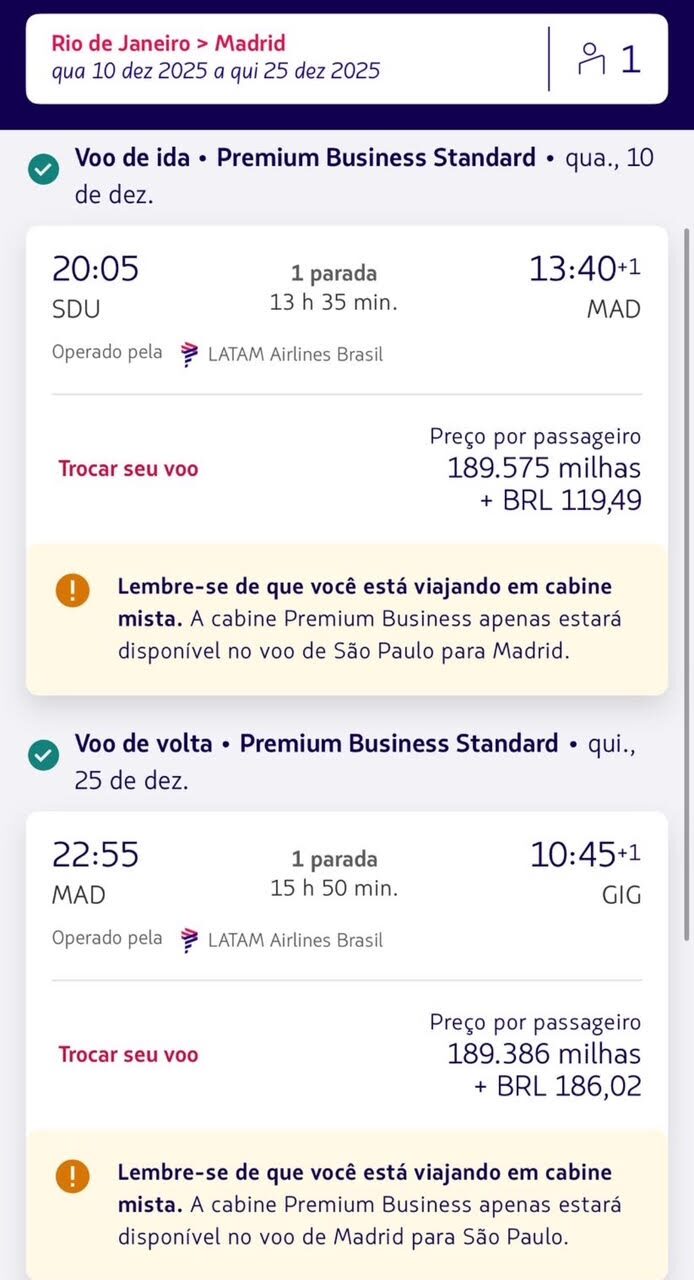Open the Rio de Janeiro > Madrid route title
Viewport: 694px width, 1280px height.
pos(169,43)
